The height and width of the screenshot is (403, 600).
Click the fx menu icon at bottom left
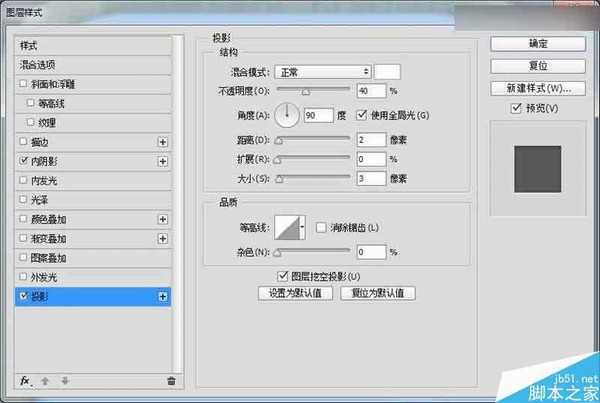[x=25, y=381]
